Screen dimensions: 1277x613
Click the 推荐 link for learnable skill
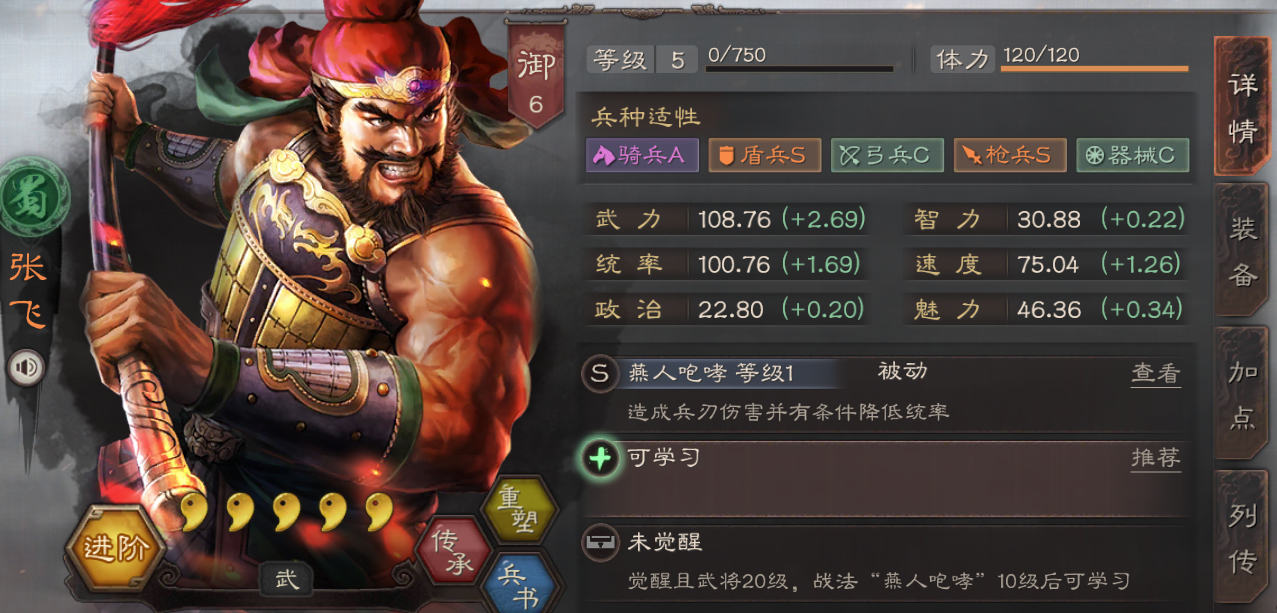[1156, 458]
